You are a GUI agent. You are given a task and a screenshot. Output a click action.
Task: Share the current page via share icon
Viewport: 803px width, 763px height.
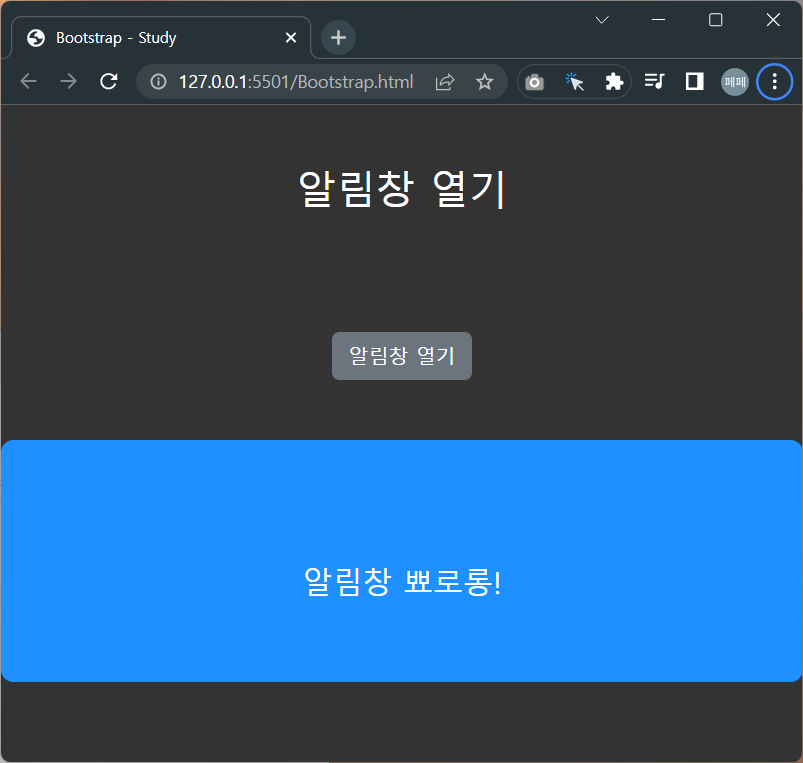tap(444, 81)
